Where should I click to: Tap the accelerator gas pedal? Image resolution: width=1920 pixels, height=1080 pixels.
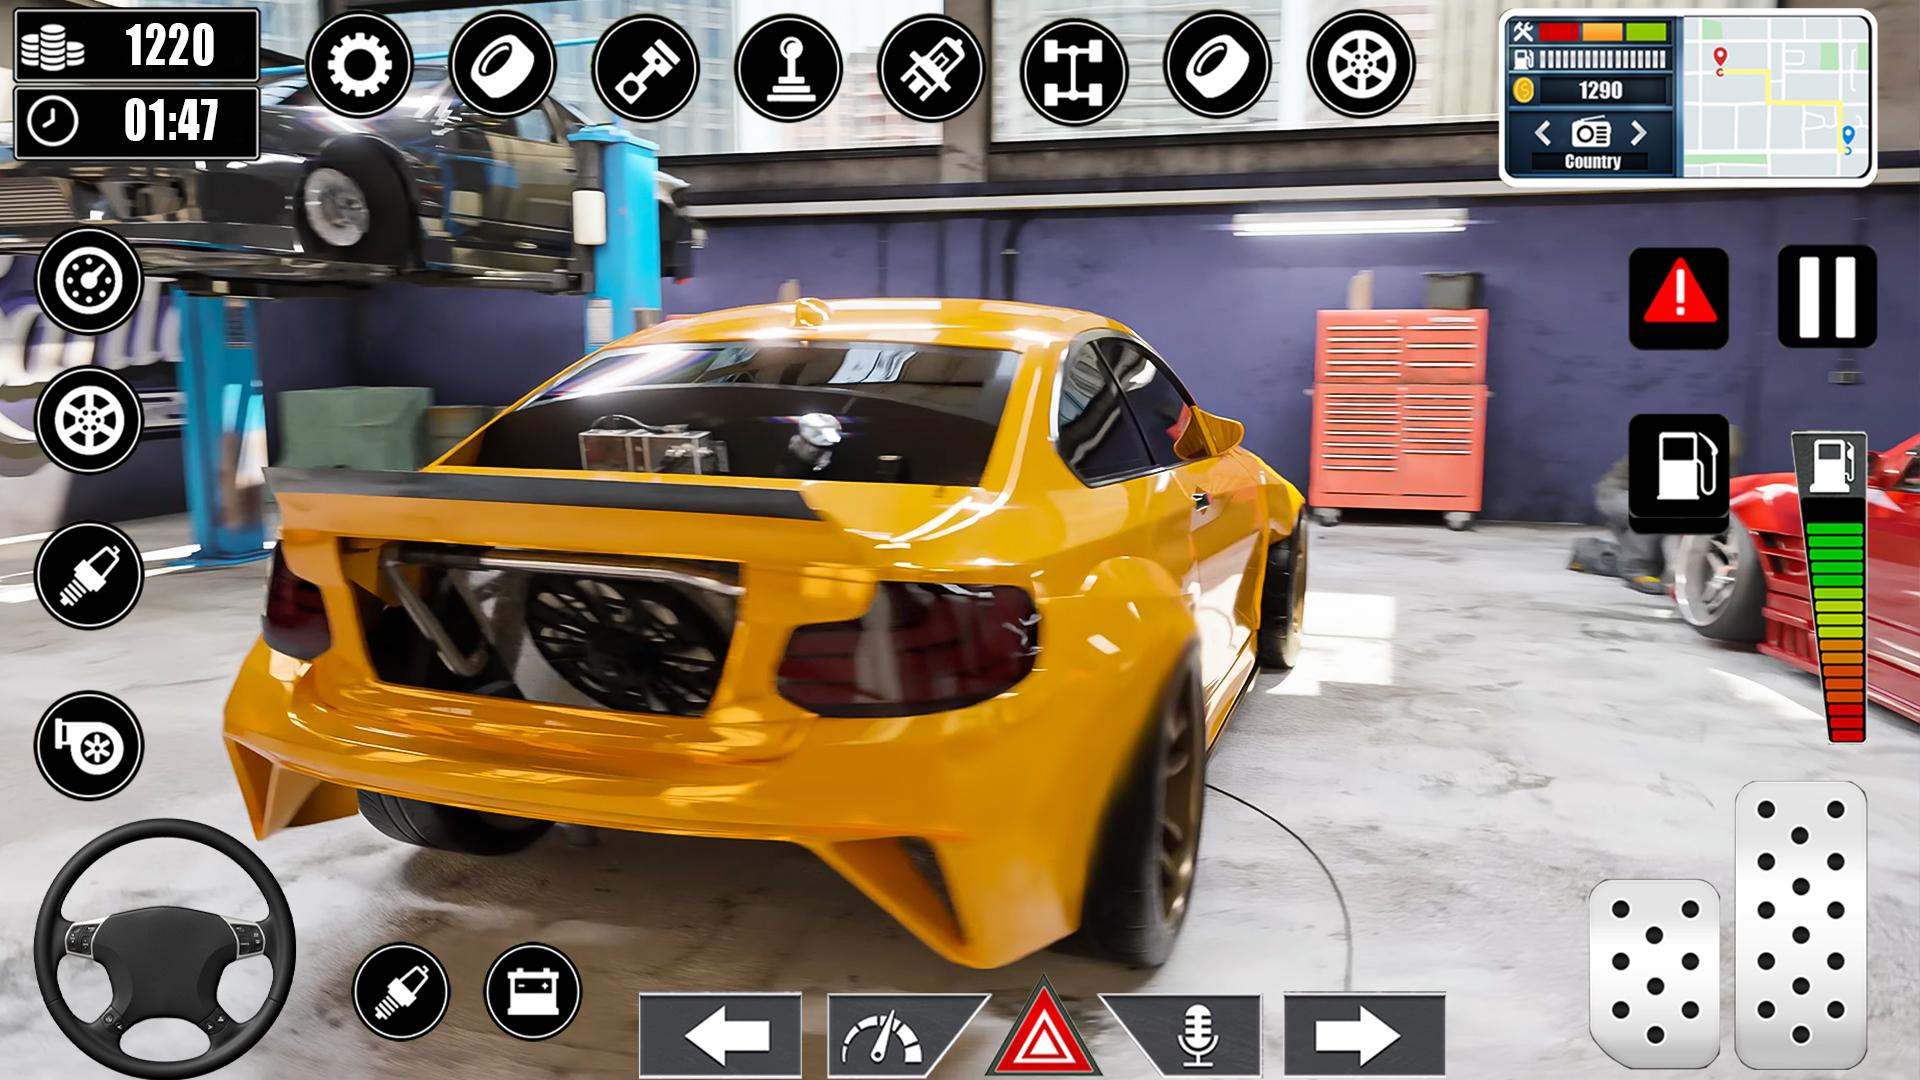1800,925
